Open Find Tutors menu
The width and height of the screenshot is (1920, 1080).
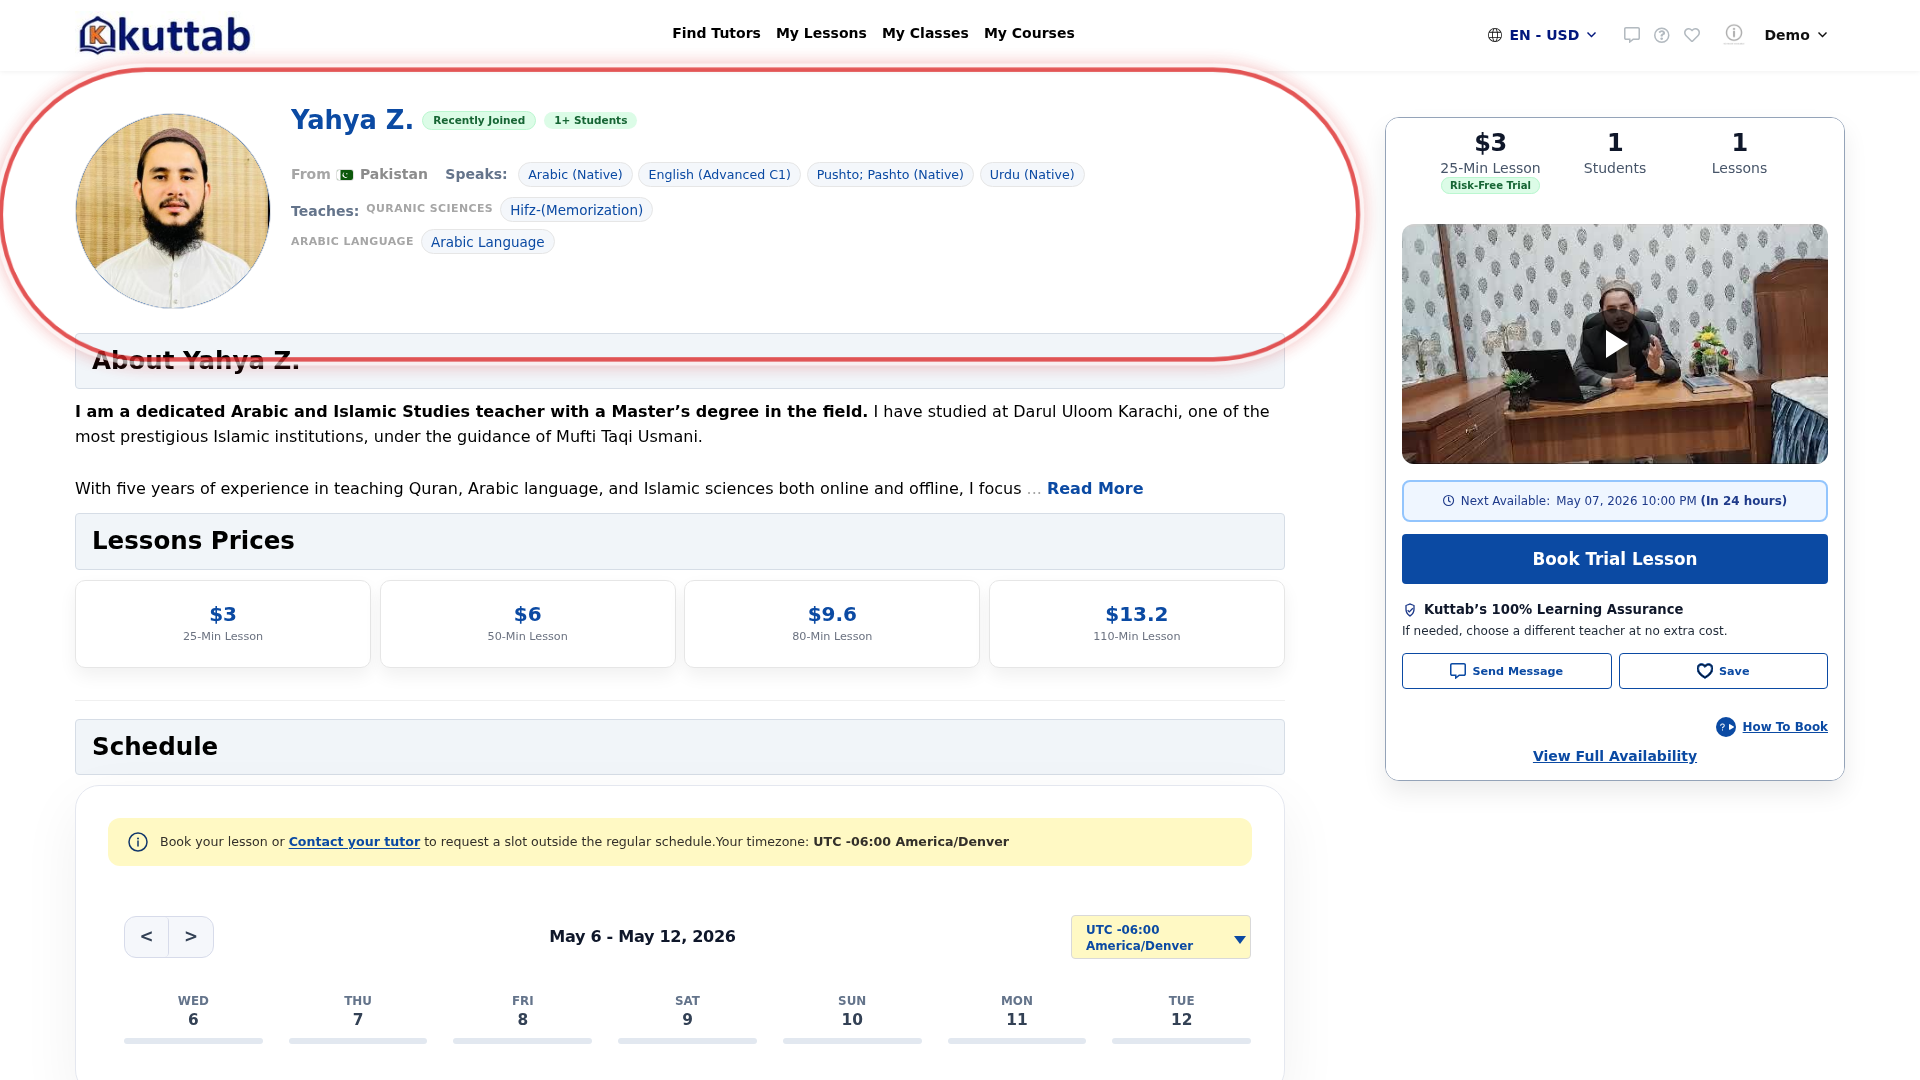(716, 33)
